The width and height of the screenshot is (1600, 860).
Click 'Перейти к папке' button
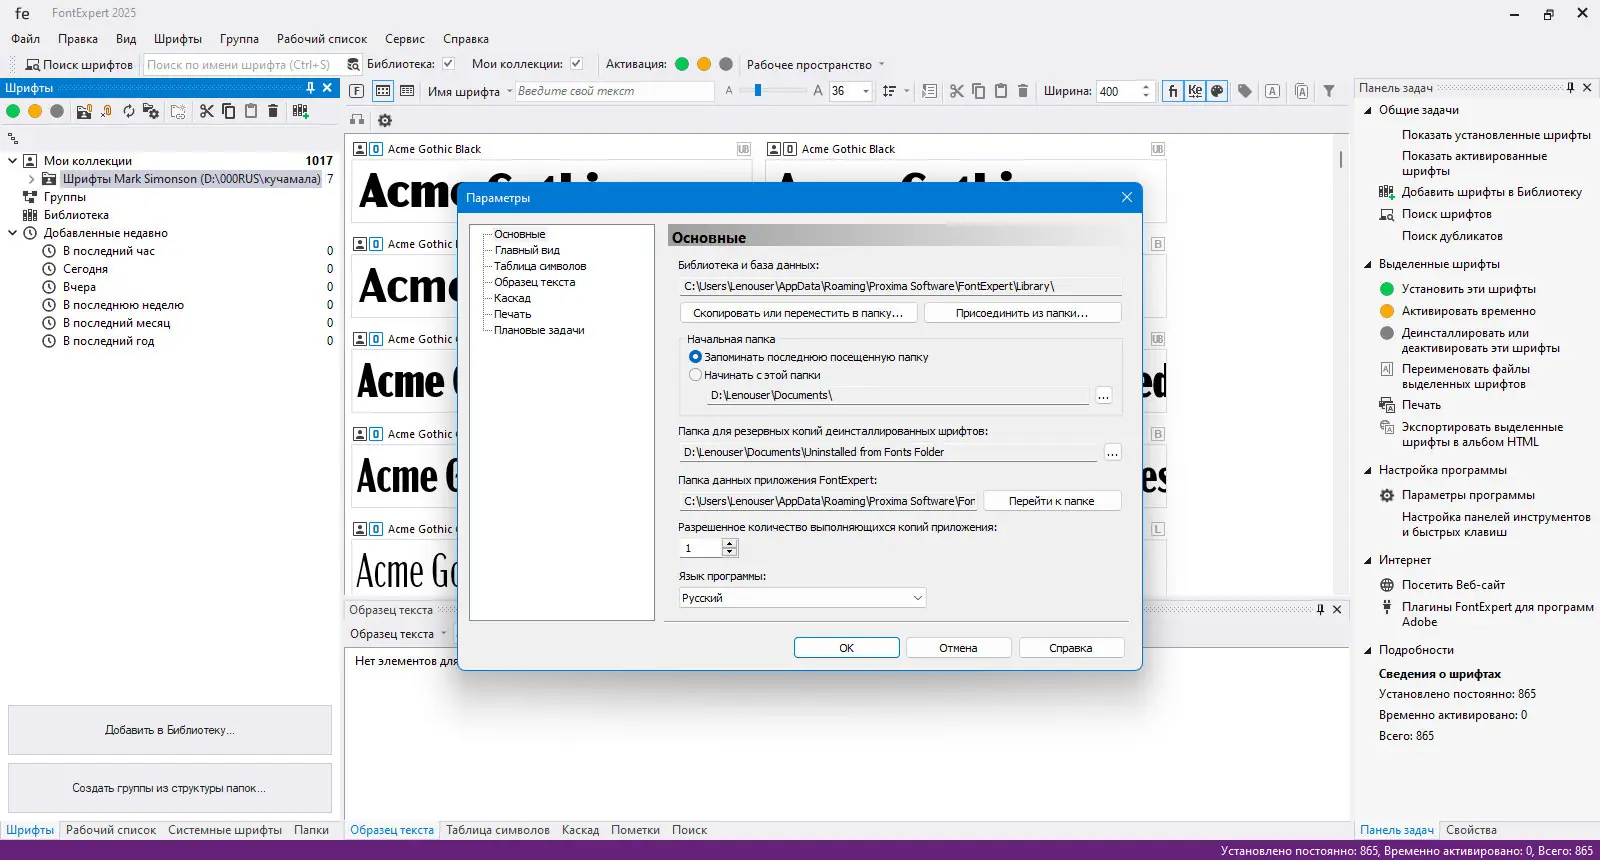pos(1051,501)
